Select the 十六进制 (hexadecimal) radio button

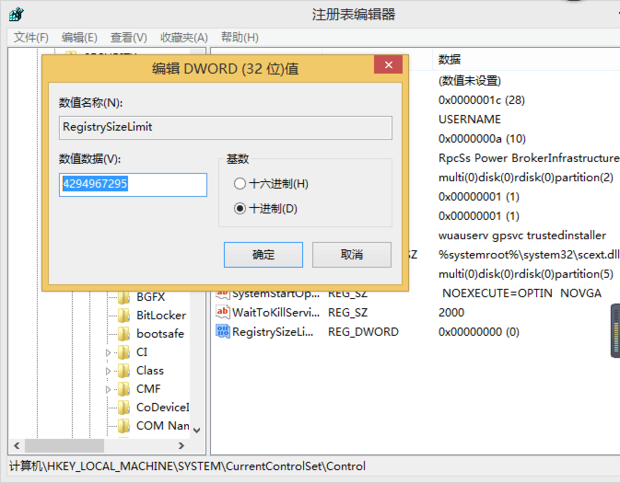click(239, 184)
